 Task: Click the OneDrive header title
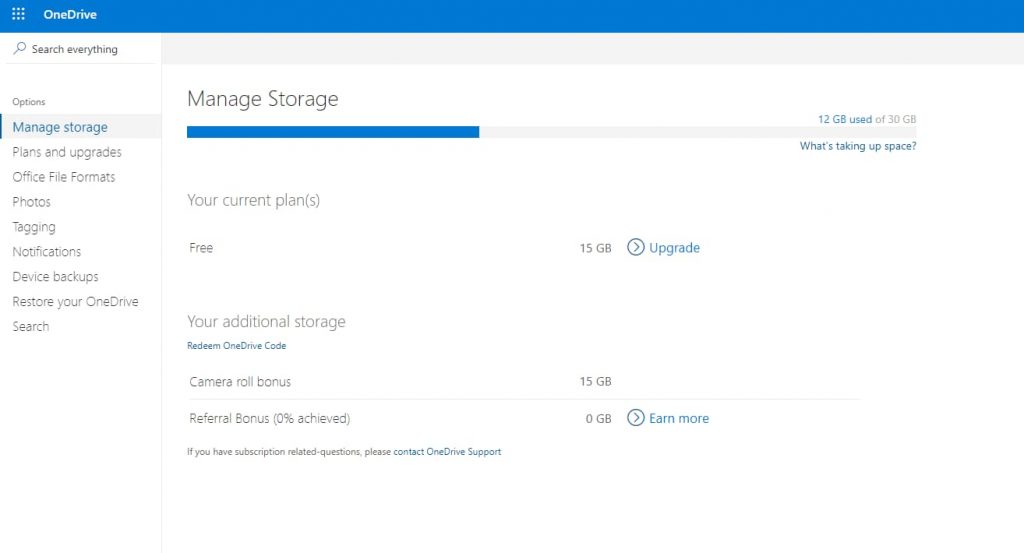(70, 14)
